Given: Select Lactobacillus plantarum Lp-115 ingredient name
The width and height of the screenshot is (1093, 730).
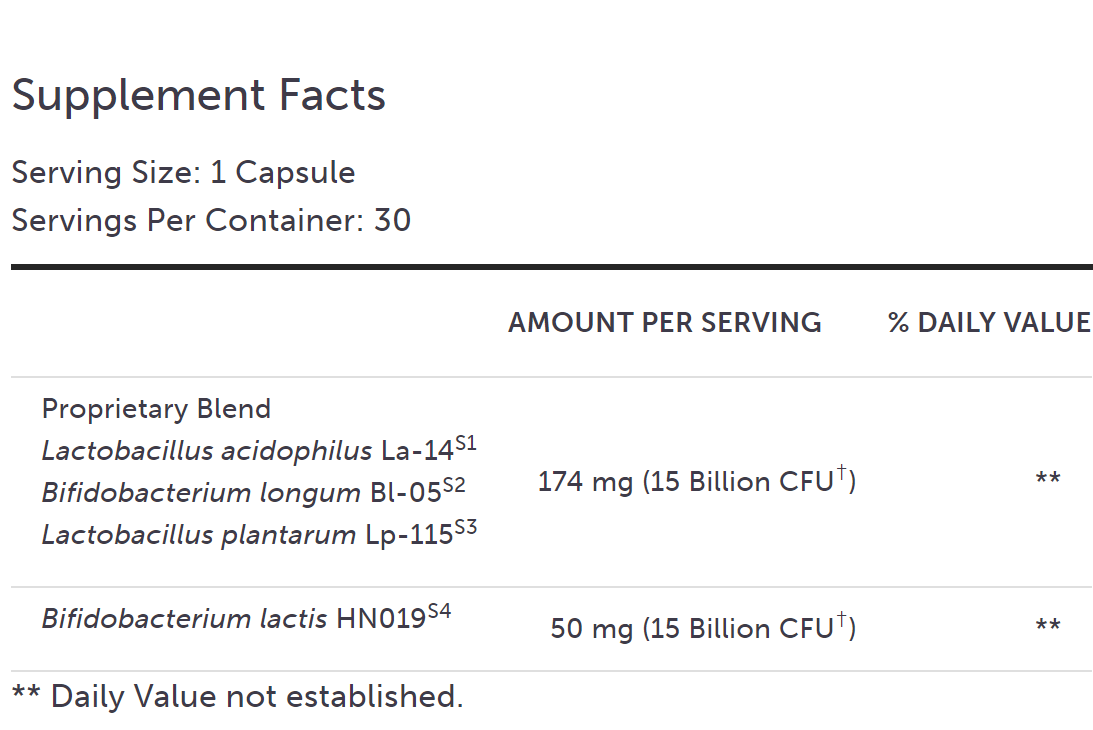Looking at the screenshot, I should pos(247,535).
